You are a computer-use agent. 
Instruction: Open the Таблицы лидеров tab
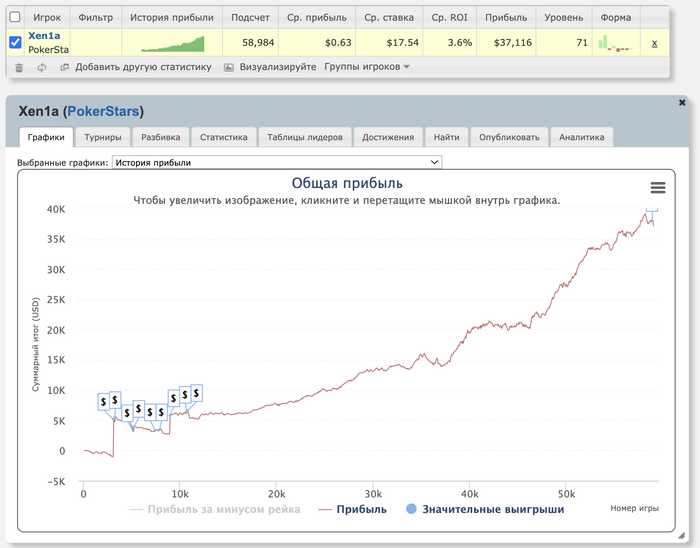tap(305, 137)
